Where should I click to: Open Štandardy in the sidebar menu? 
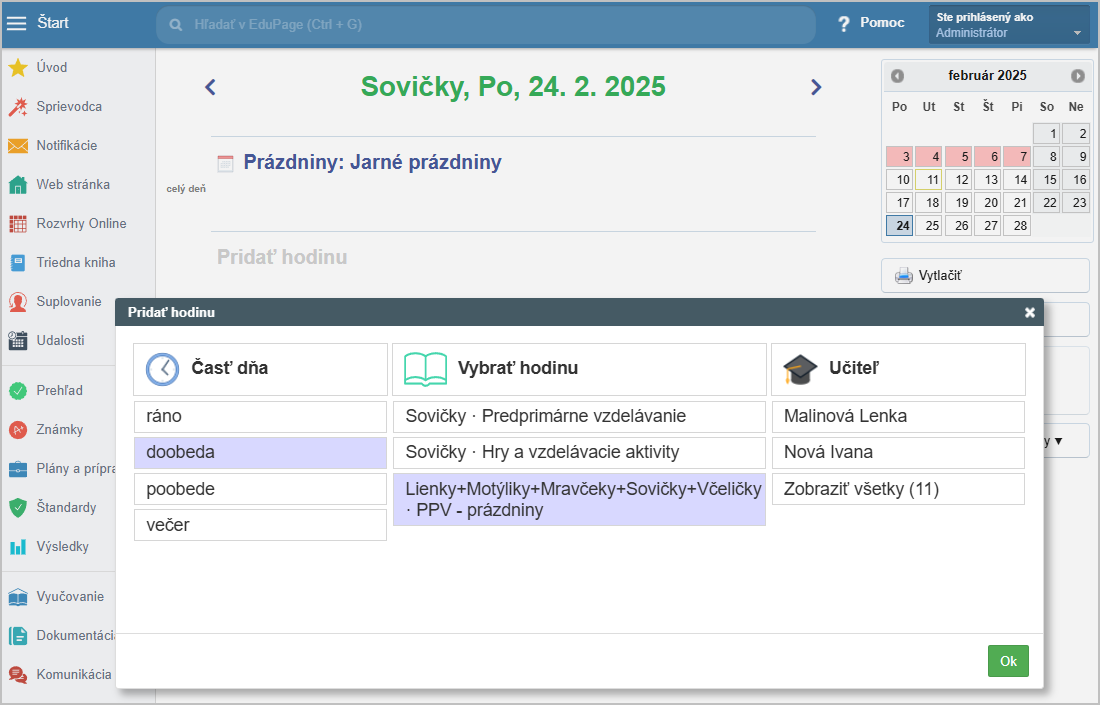(66, 508)
